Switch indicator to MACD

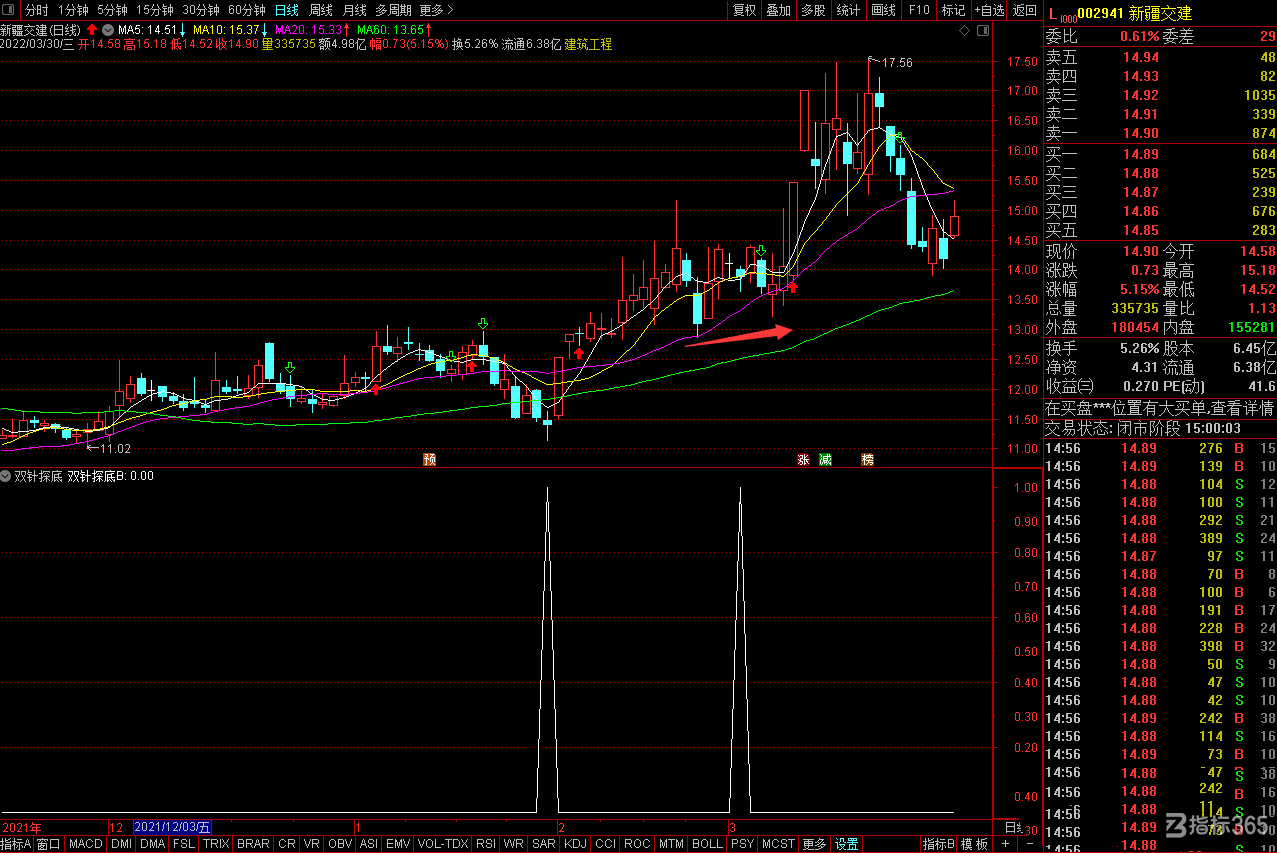pyautogui.click(x=86, y=844)
